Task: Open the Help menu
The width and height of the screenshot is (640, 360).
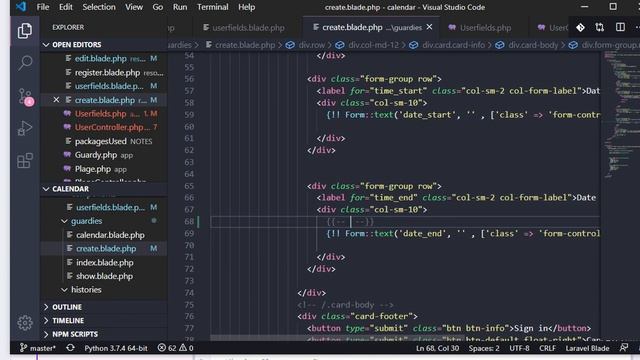Action: pyautogui.click(x=247, y=7)
